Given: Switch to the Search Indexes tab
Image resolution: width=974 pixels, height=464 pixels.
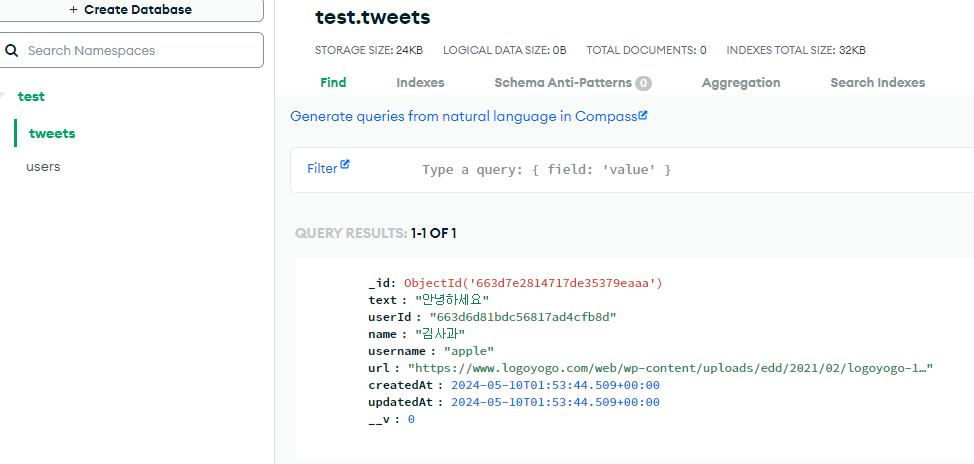Looking at the screenshot, I should pos(878,83).
